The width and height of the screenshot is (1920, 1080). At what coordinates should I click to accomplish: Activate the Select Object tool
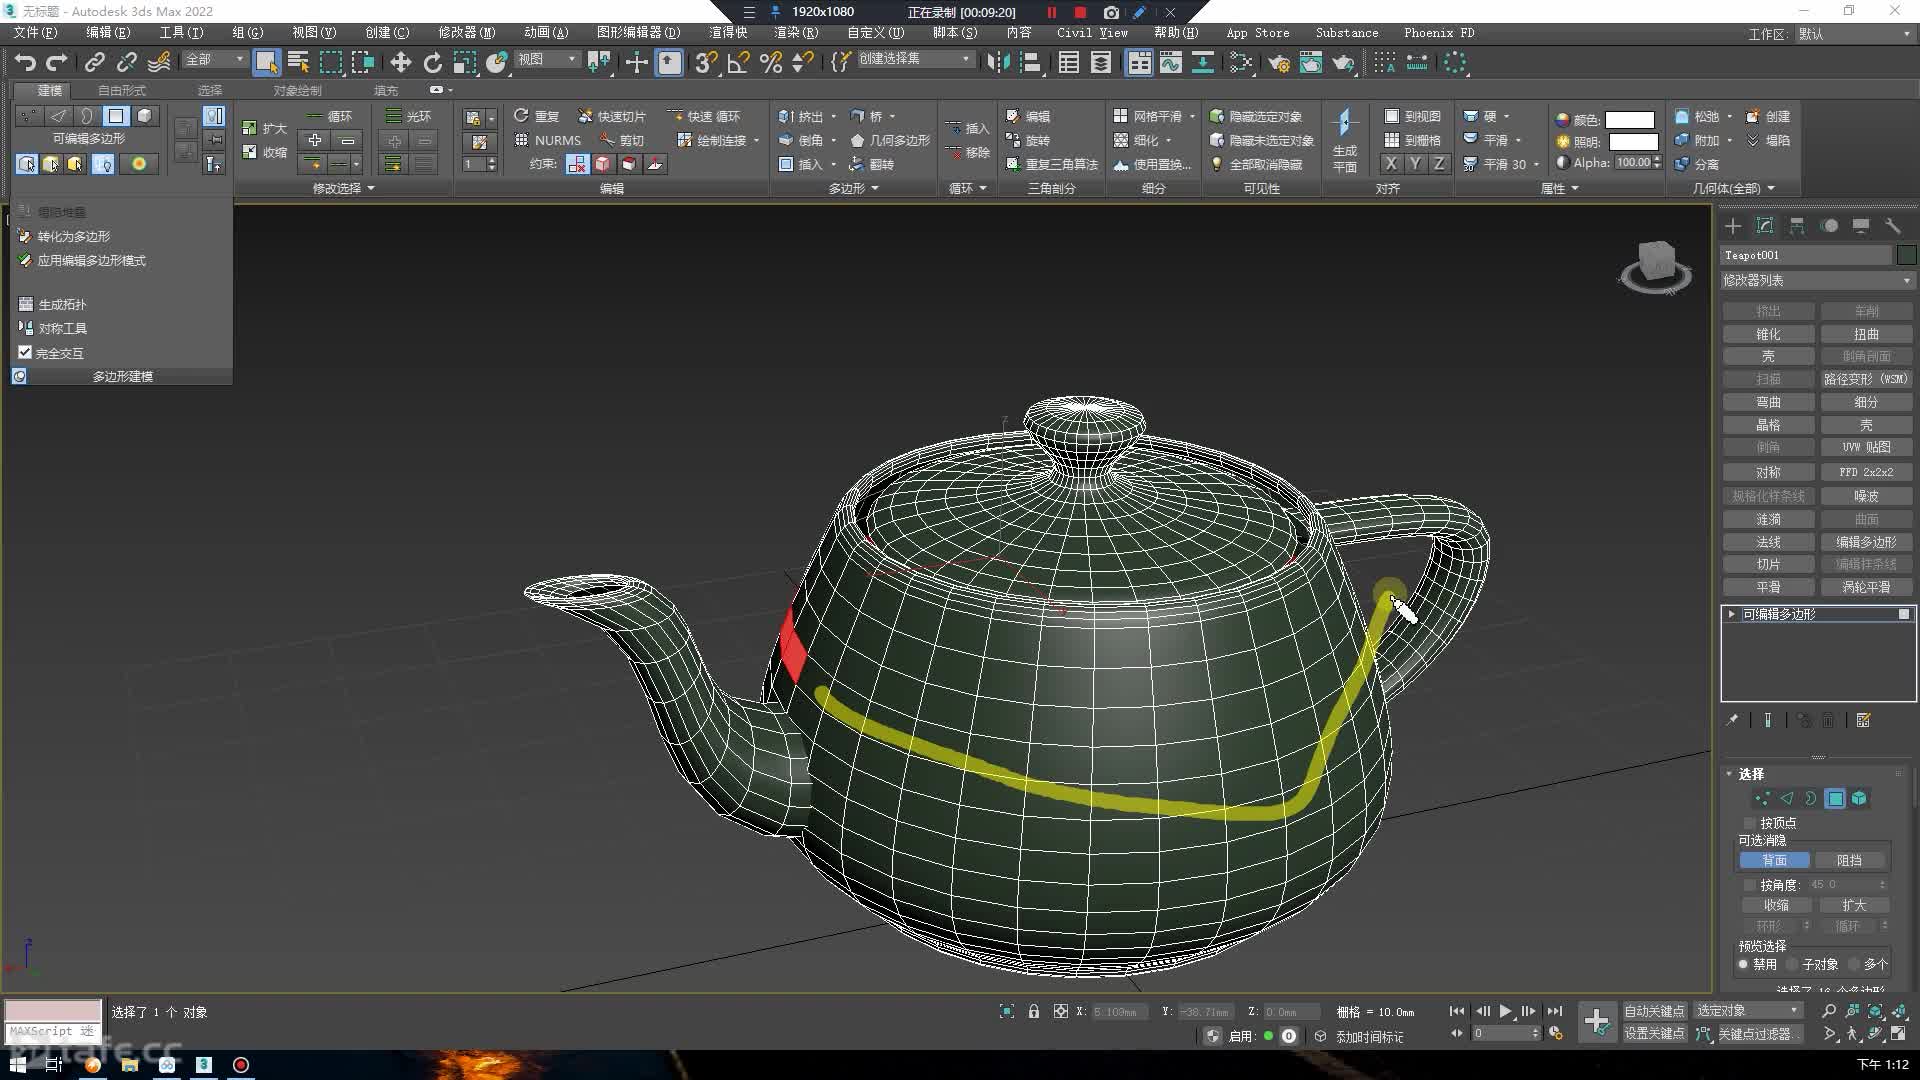click(x=266, y=62)
